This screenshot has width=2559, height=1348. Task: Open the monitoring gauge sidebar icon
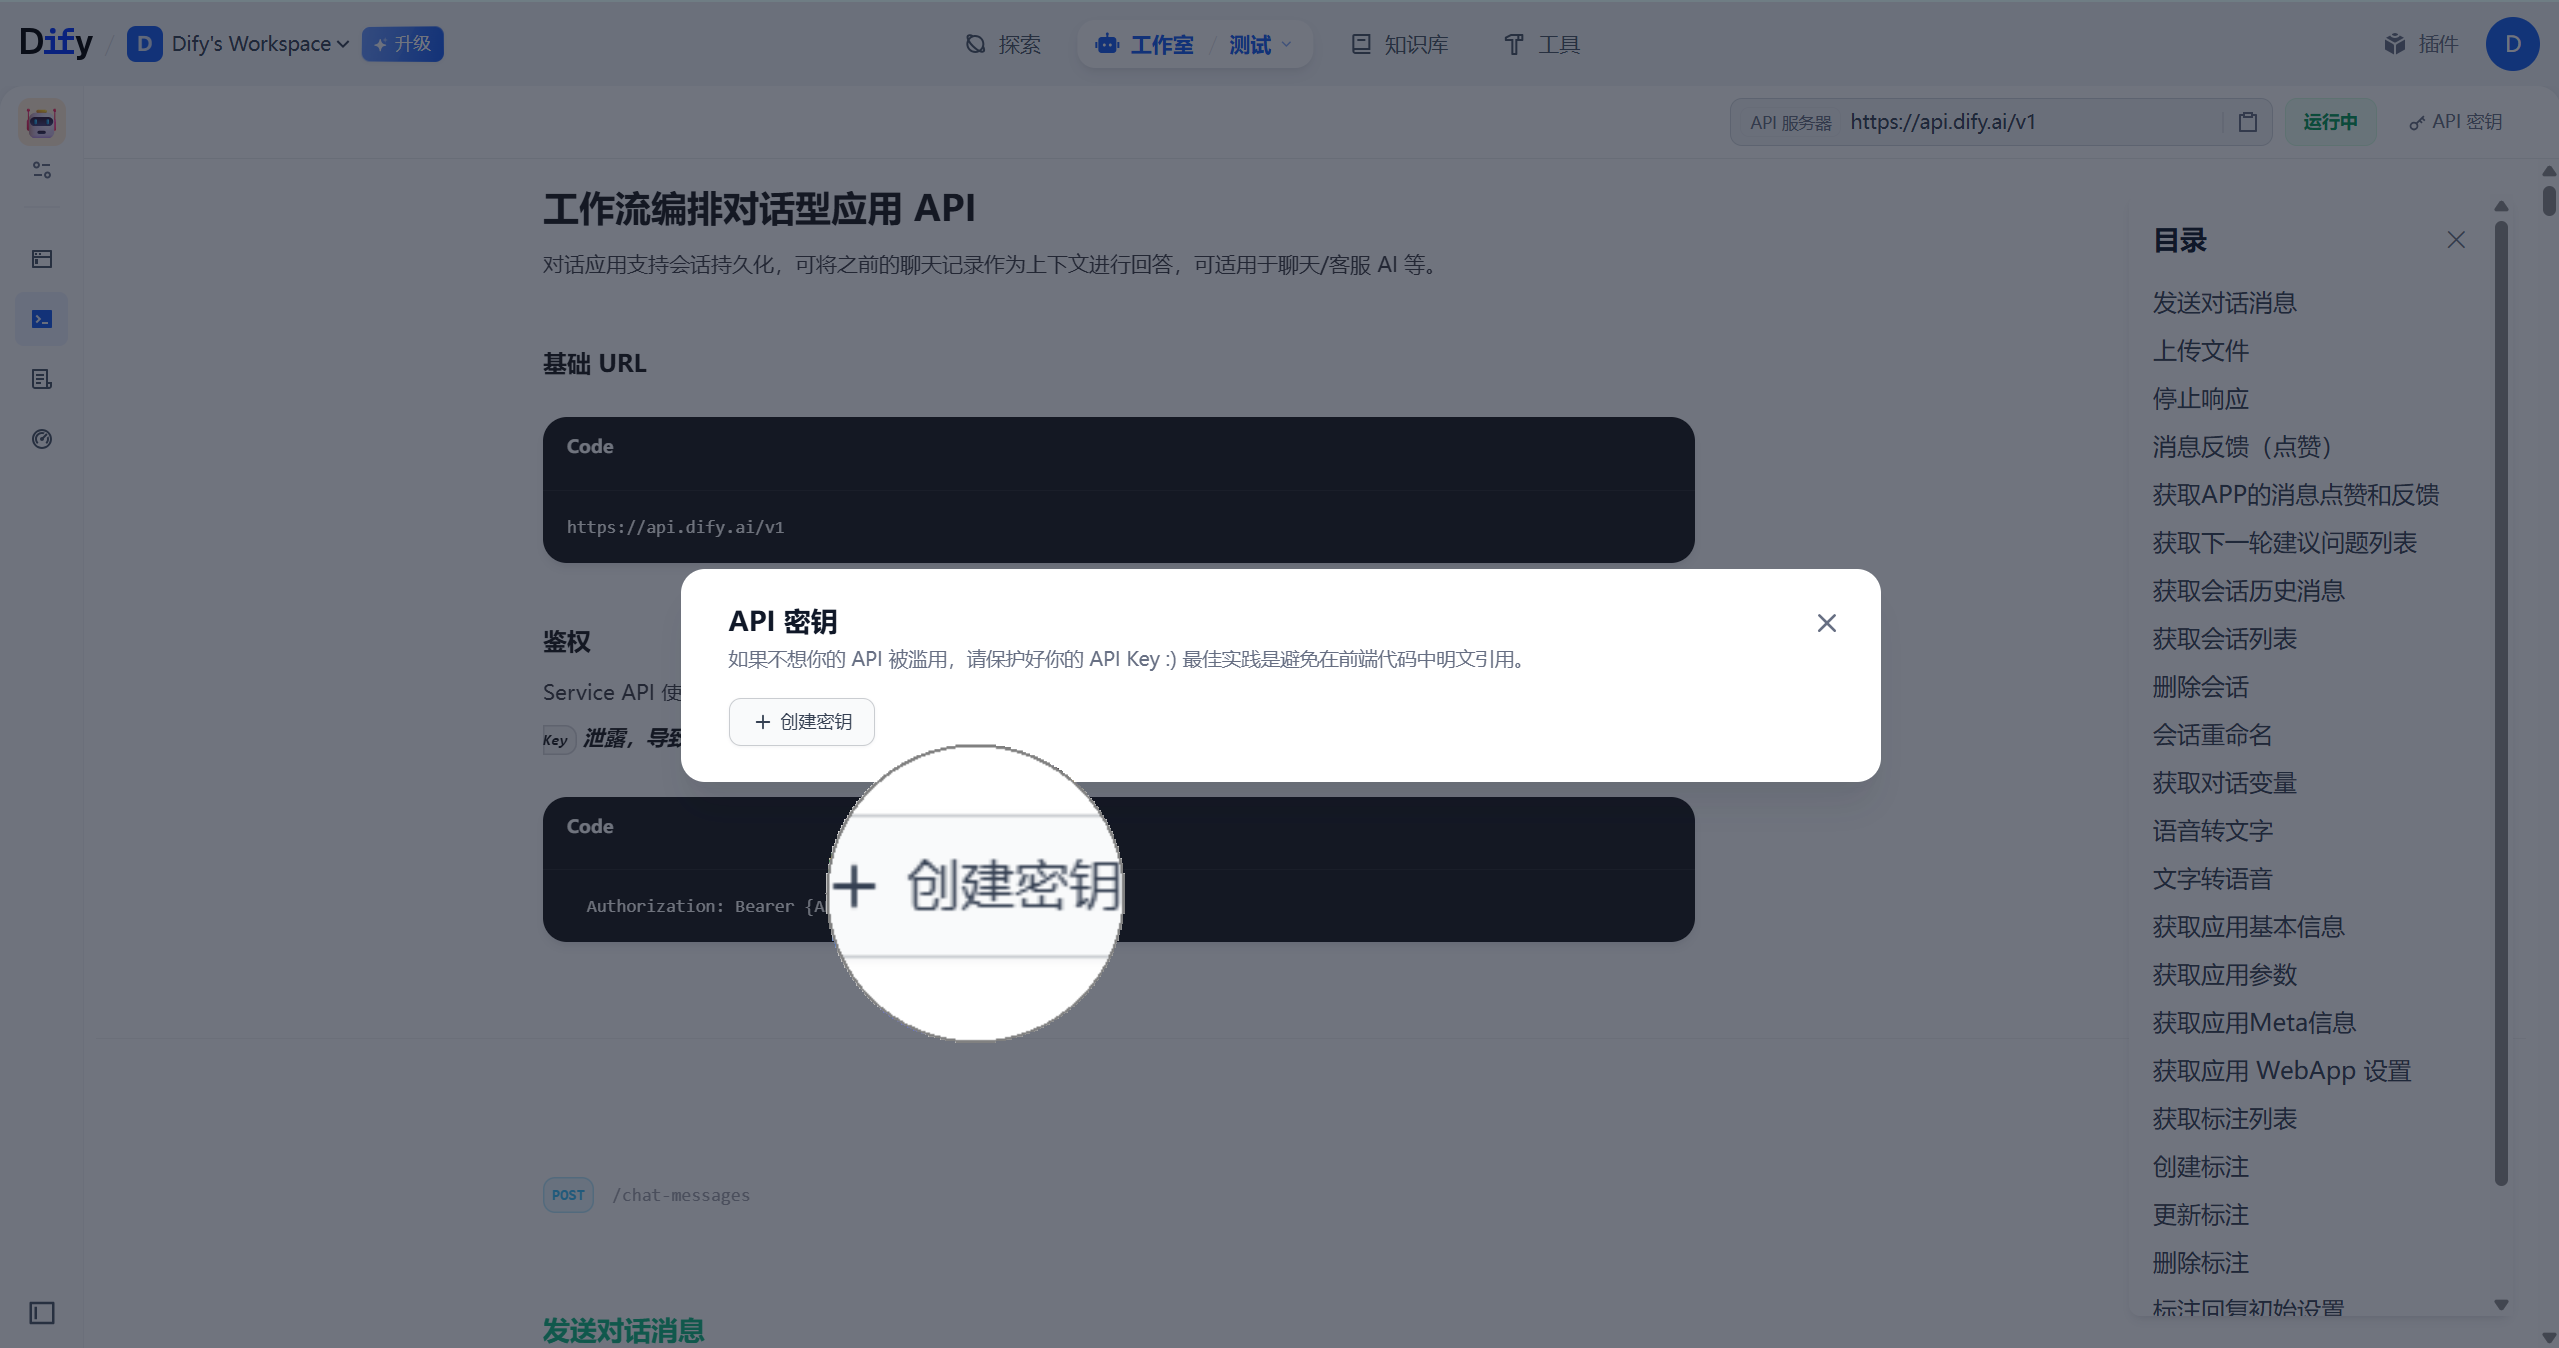[42, 439]
